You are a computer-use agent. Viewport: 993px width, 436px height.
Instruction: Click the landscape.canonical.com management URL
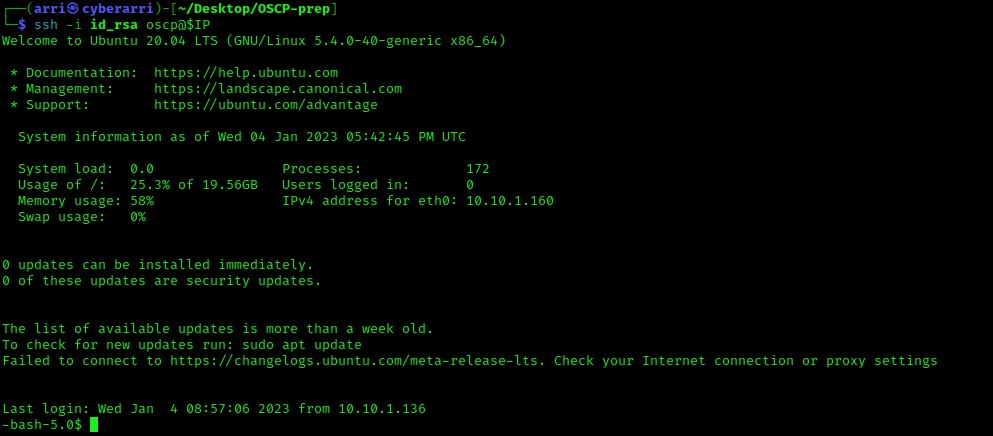(278, 89)
